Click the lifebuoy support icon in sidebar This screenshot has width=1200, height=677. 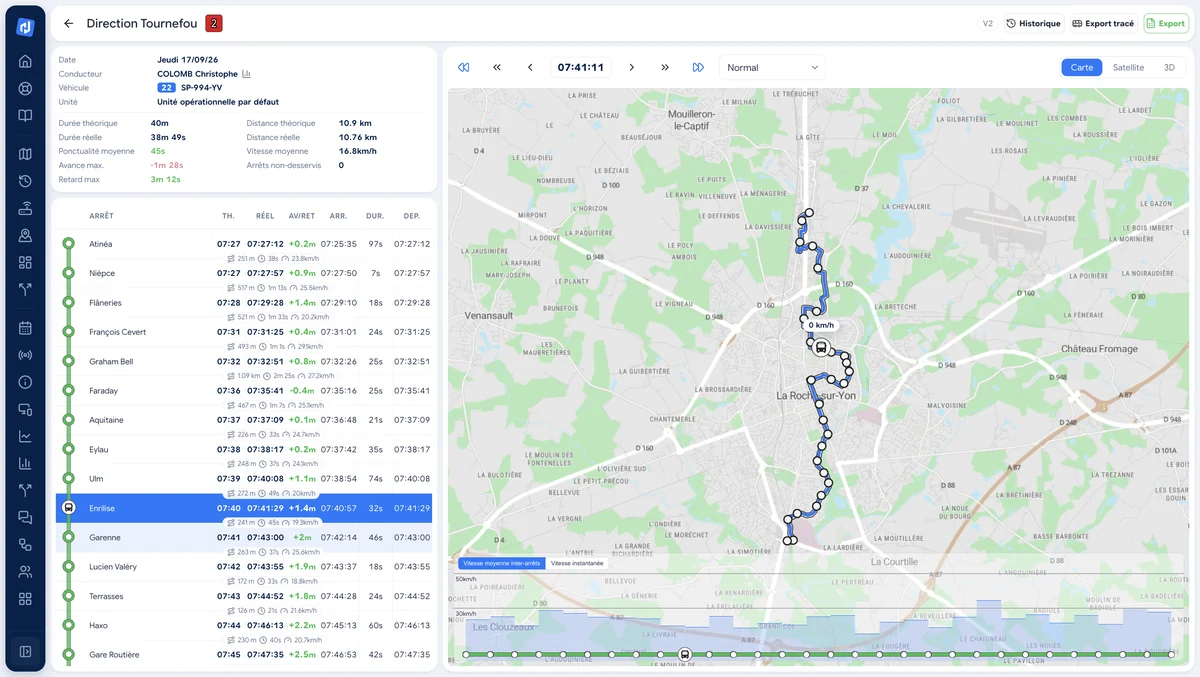click(x=25, y=88)
